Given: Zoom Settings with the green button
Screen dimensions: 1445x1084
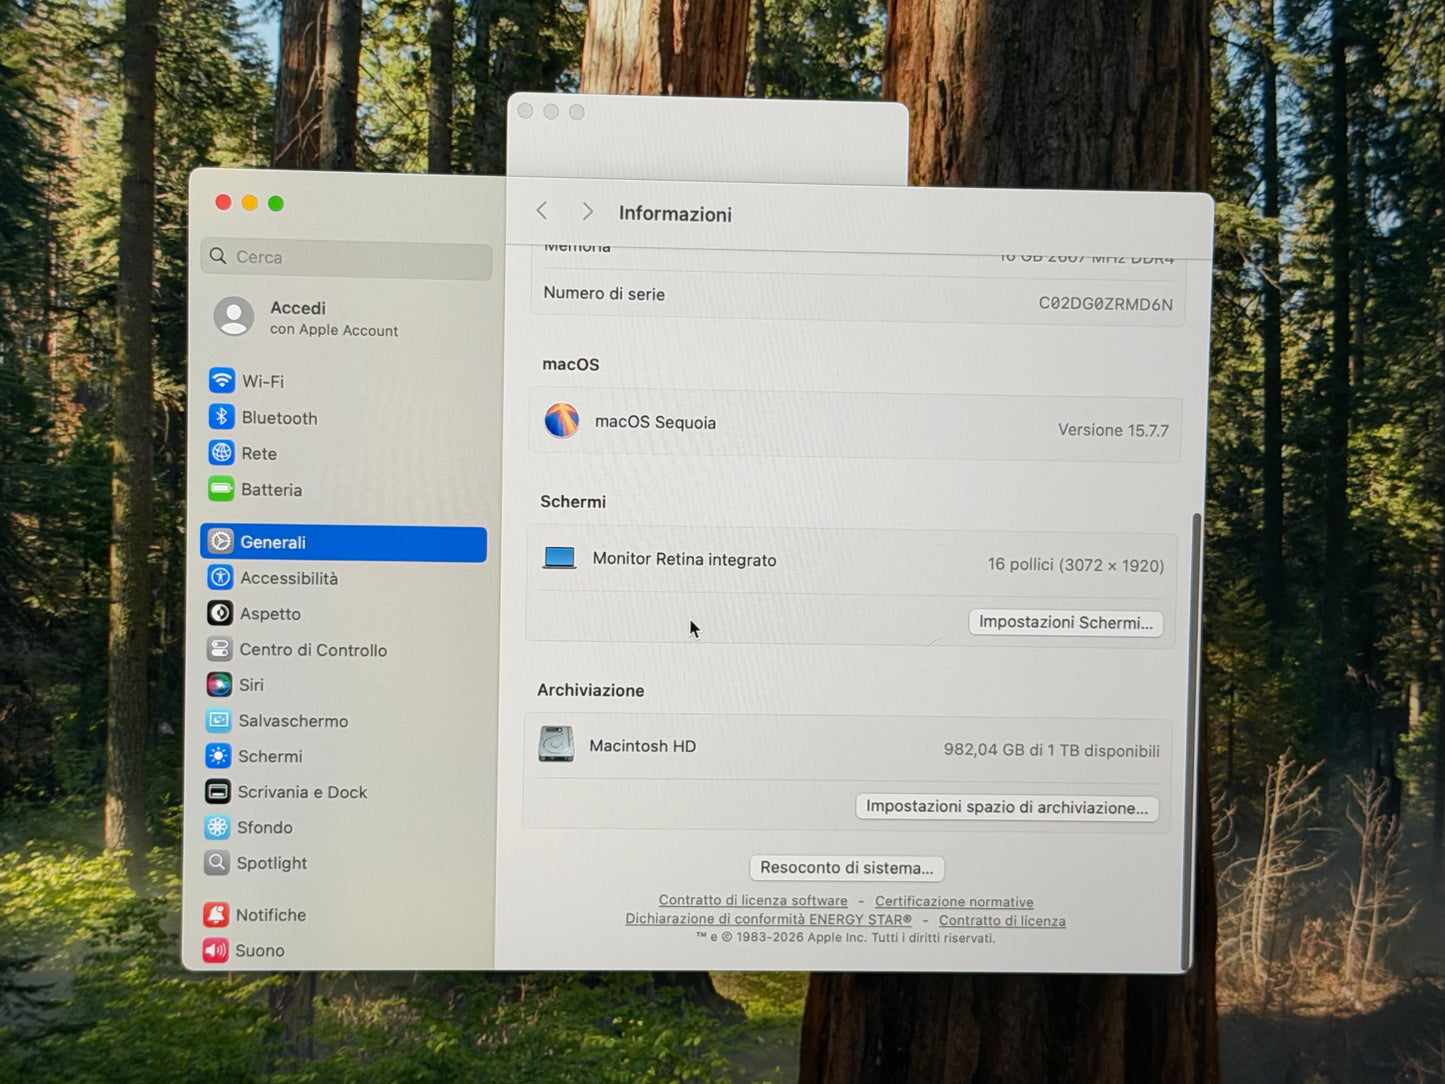Looking at the screenshot, I should pos(276,203).
